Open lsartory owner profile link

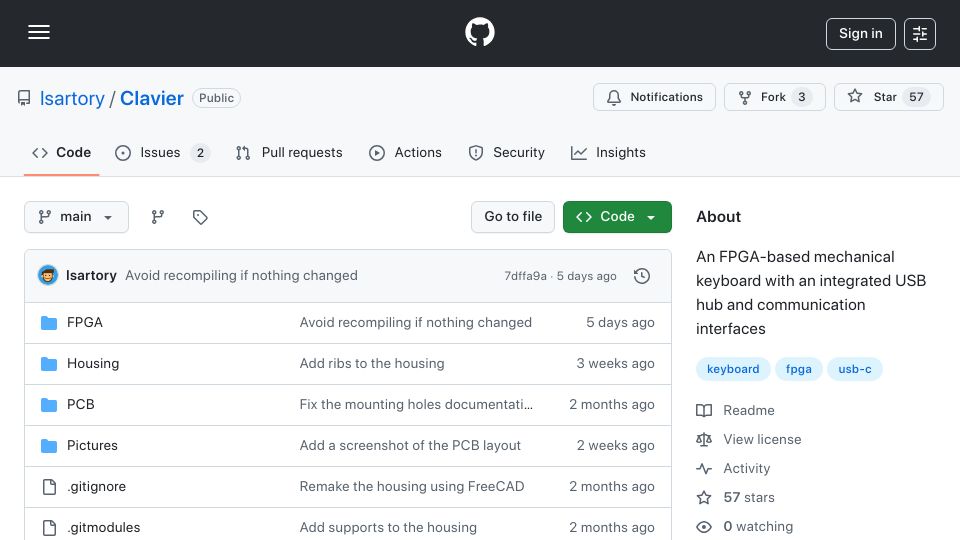[x=72, y=98]
